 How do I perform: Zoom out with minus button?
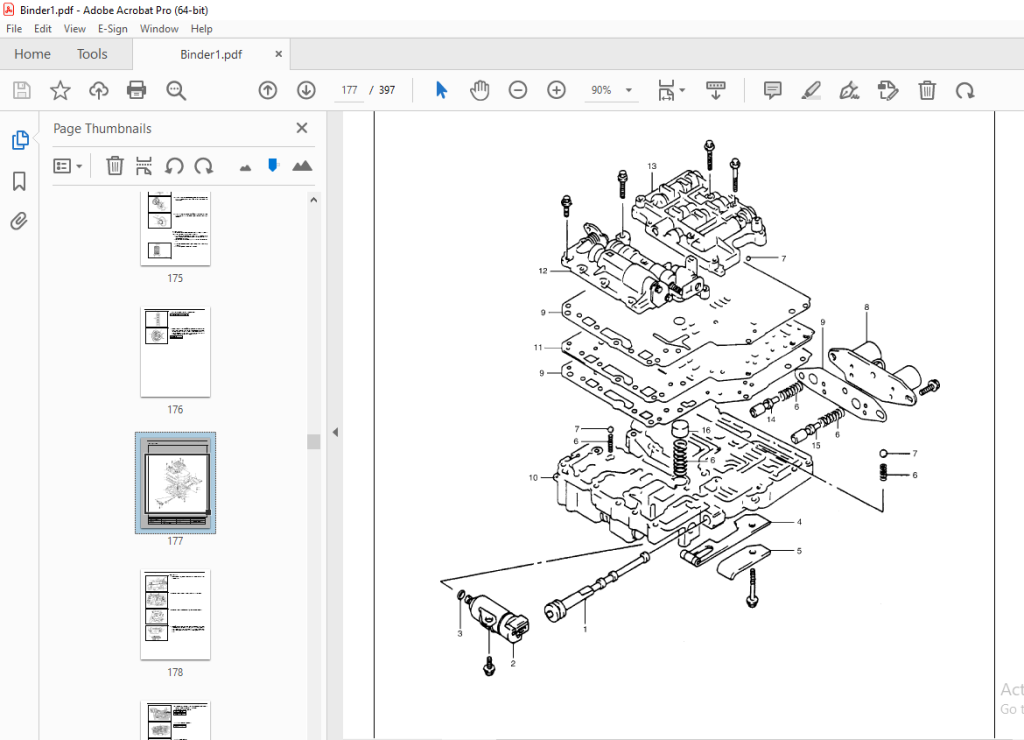click(x=518, y=90)
